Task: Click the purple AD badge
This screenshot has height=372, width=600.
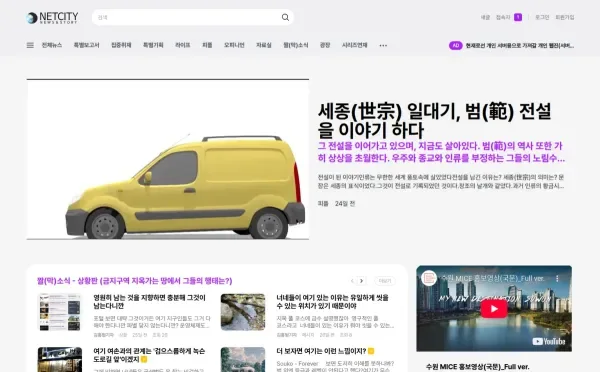Action: pyautogui.click(x=455, y=46)
